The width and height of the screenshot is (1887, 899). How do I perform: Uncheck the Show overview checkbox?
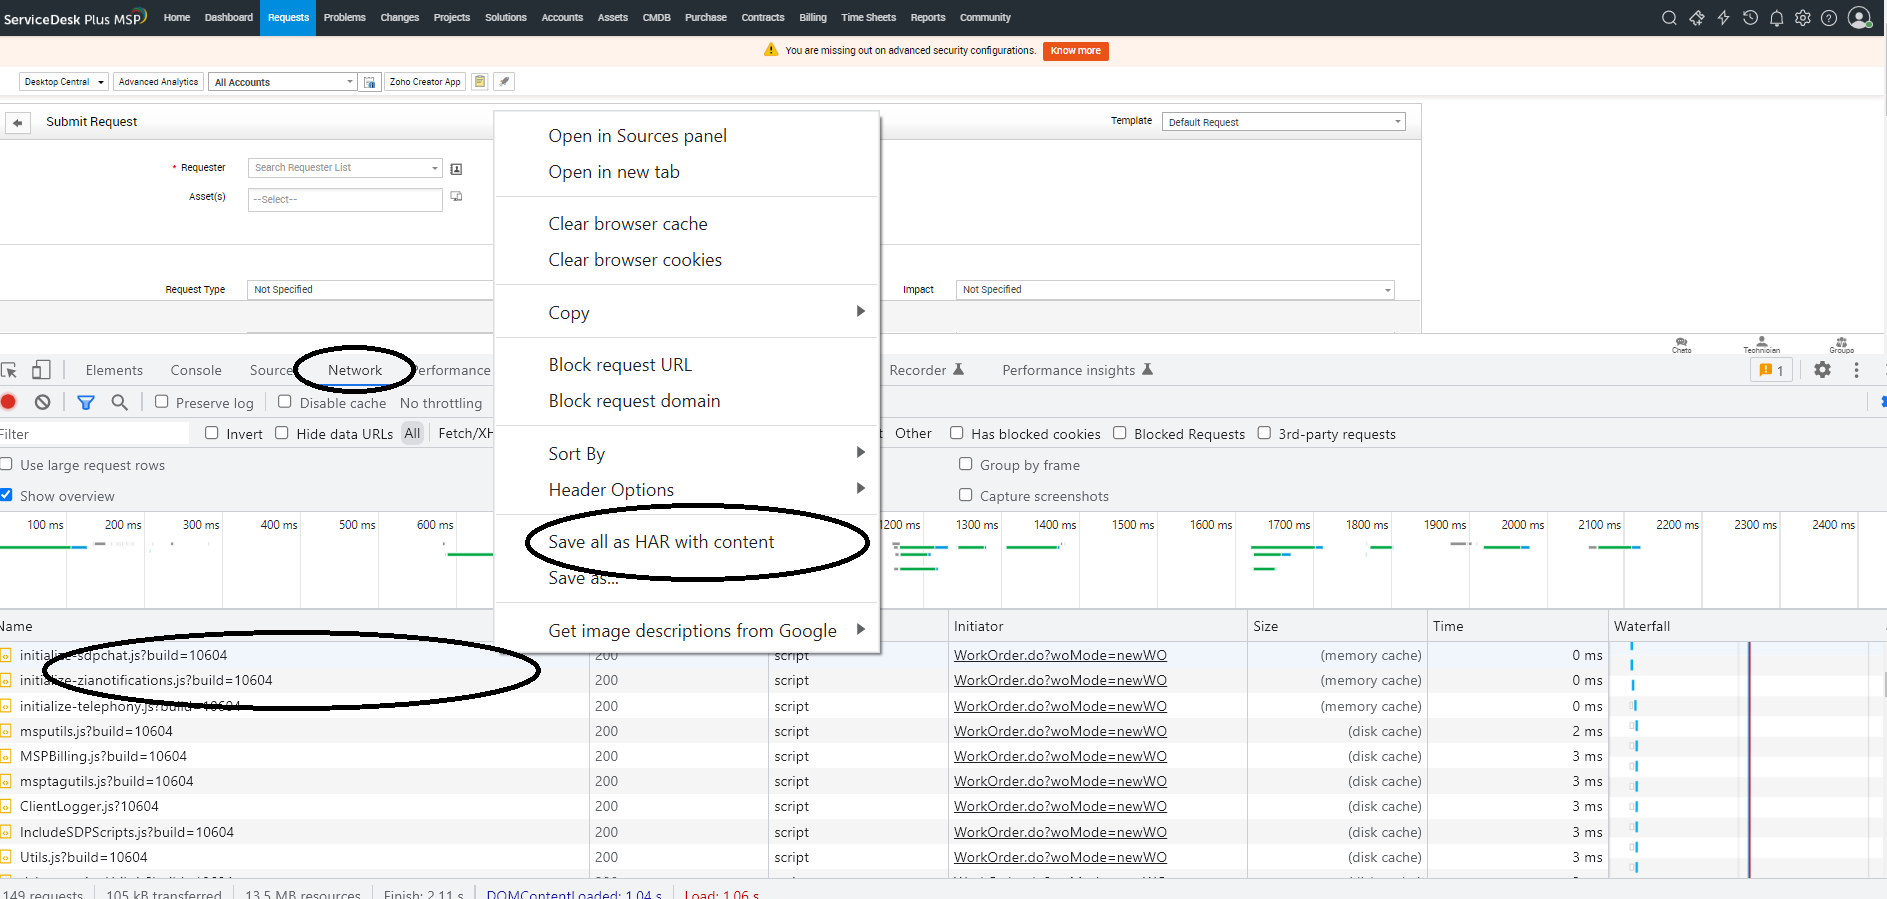coord(6,495)
